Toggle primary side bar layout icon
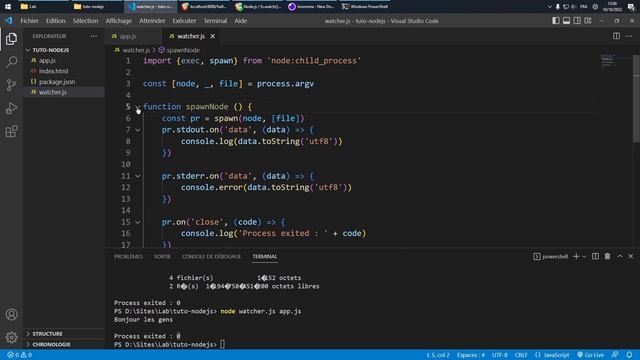Viewport: 640px width, 360px height. (556, 21)
